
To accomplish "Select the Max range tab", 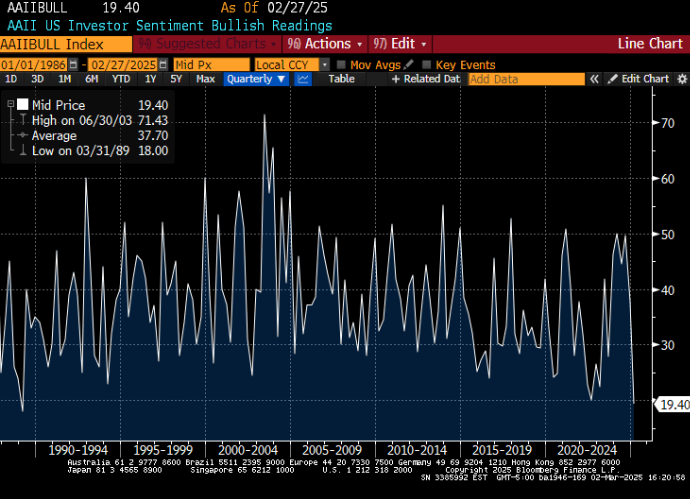I will click(x=206, y=79).
